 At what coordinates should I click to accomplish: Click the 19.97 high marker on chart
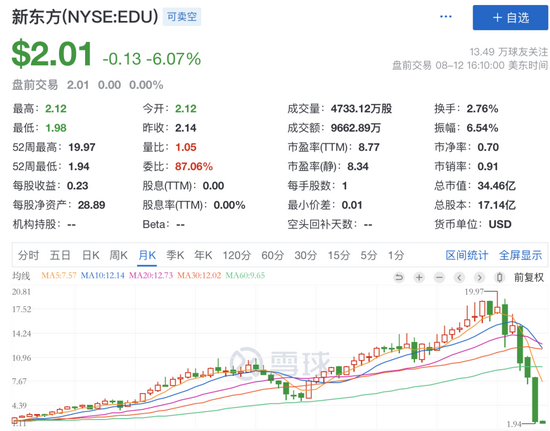coord(474,292)
